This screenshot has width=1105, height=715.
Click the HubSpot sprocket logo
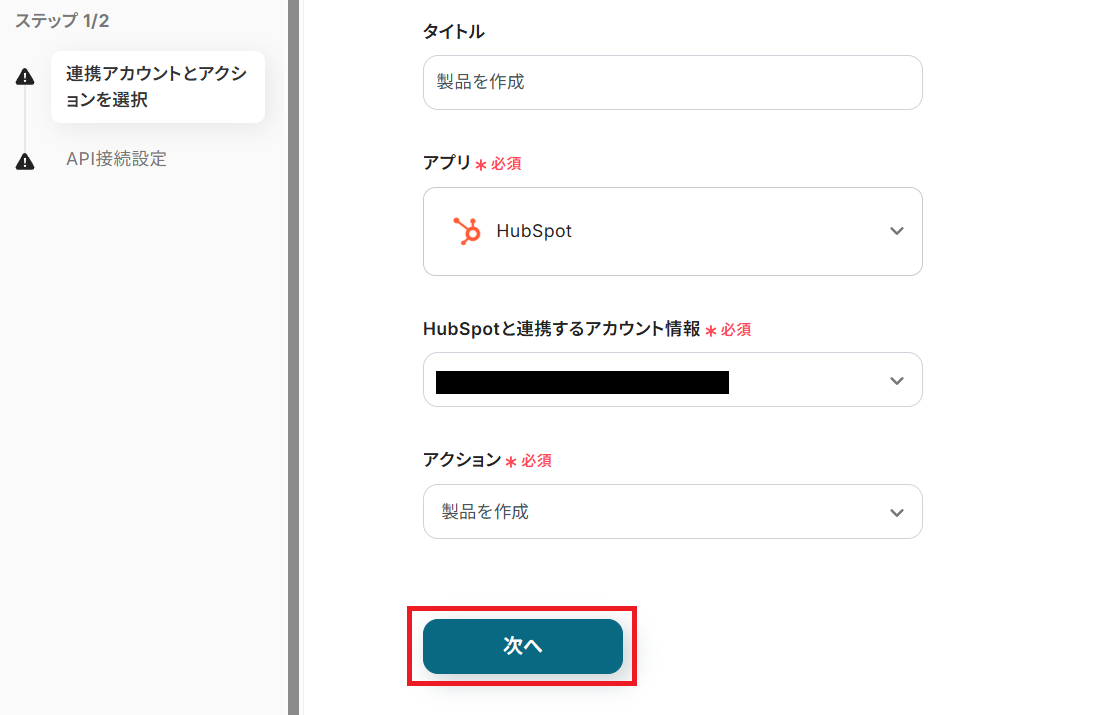(x=466, y=231)
